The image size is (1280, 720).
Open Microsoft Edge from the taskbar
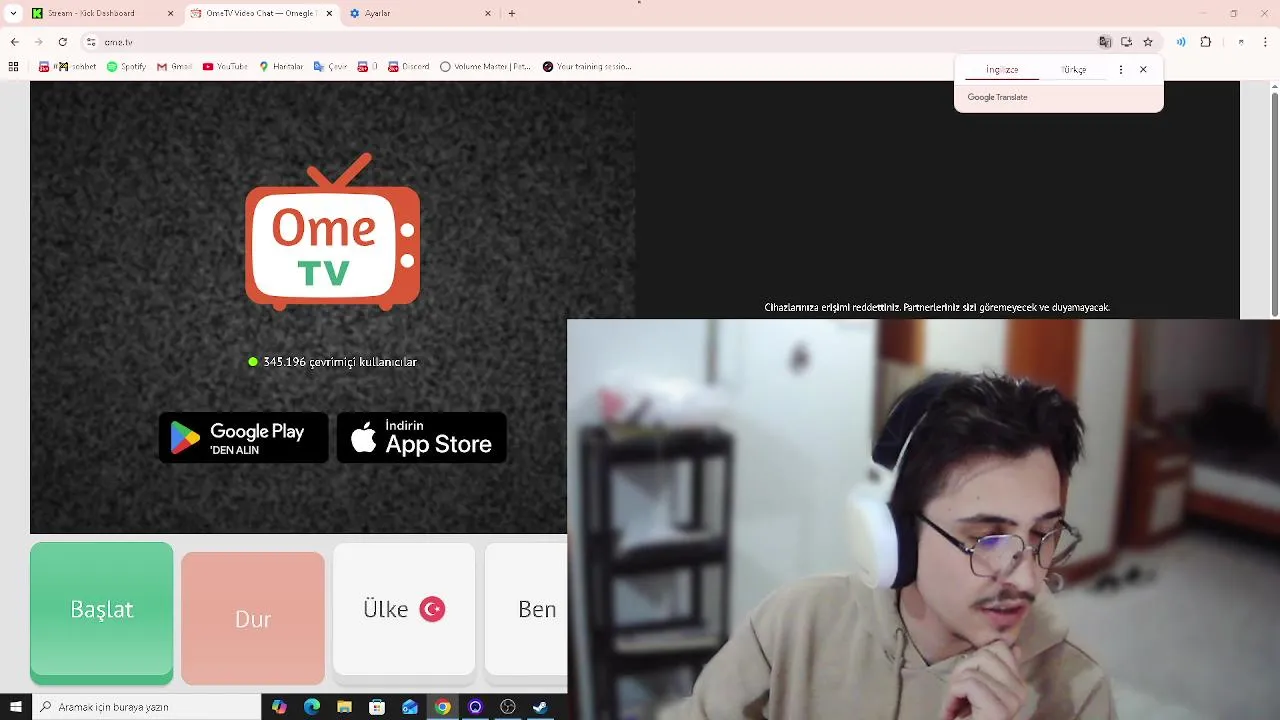click(312, 707)
